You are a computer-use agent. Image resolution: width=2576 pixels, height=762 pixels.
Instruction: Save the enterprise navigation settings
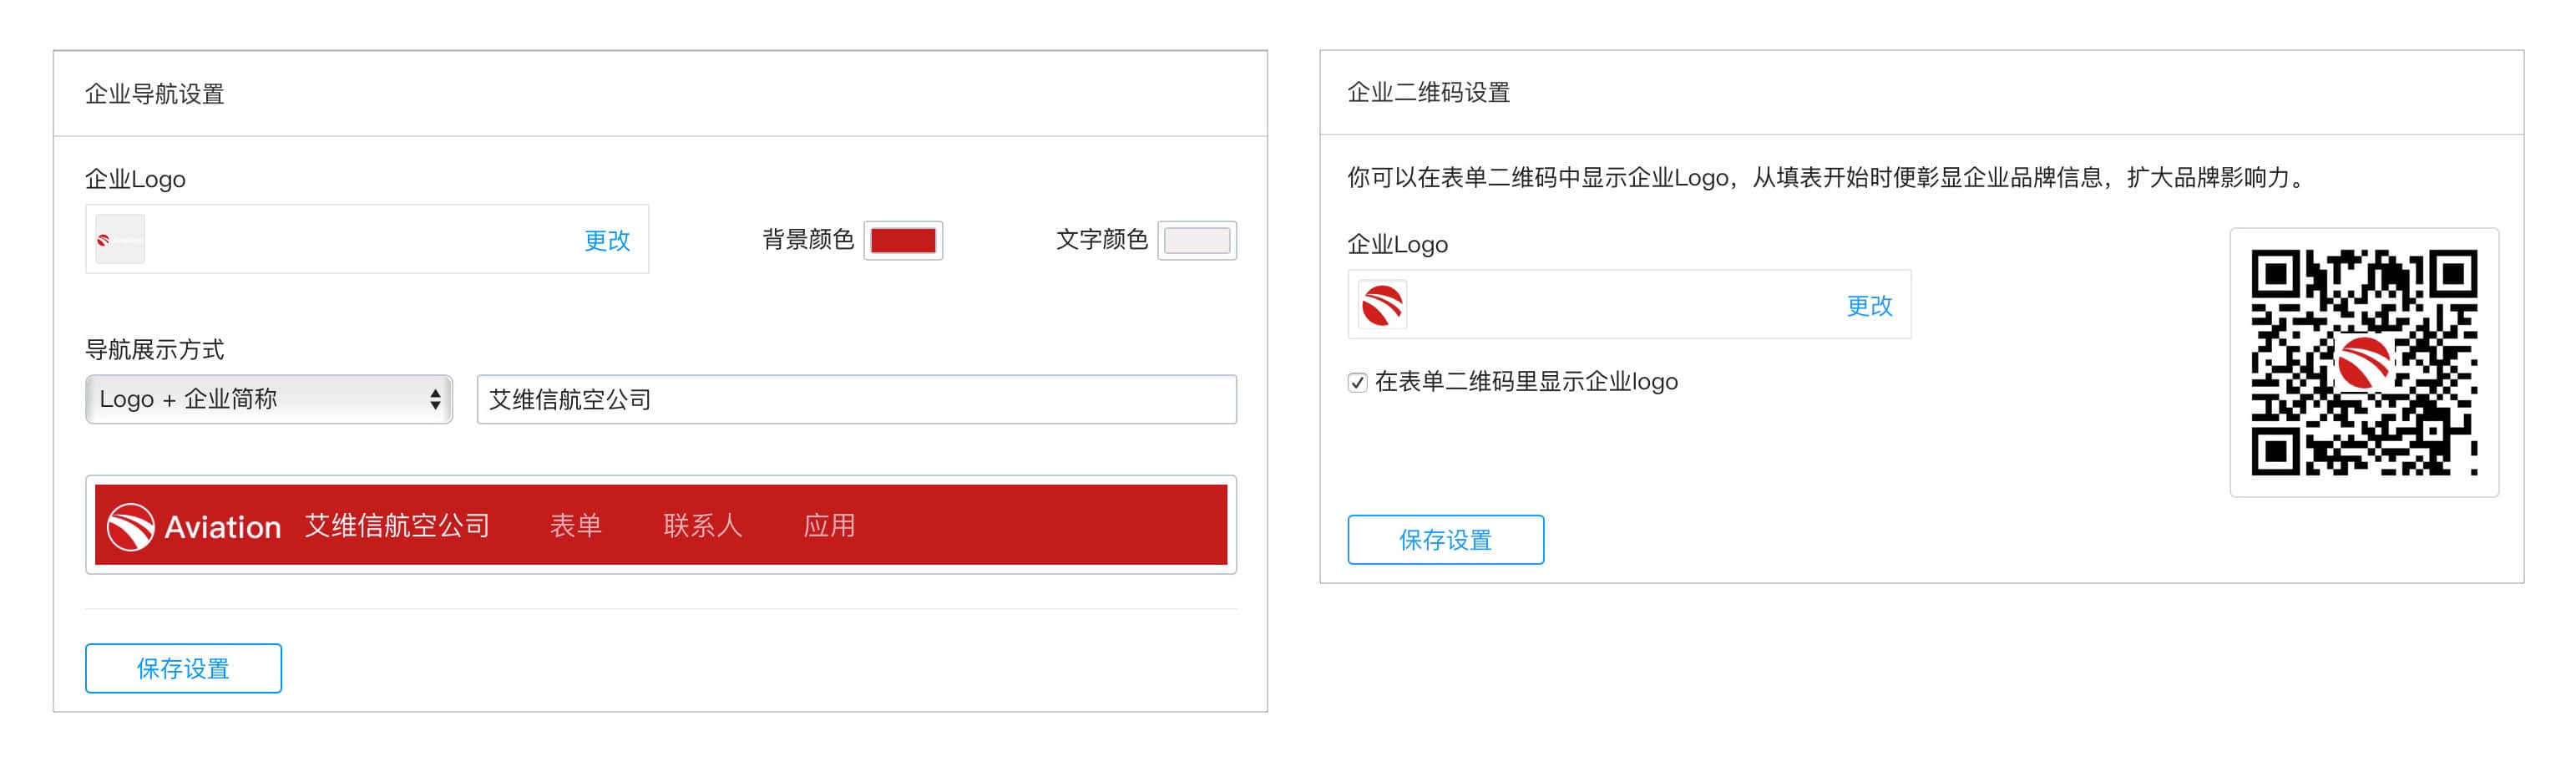pyautogui.click(x=183, y=668)
